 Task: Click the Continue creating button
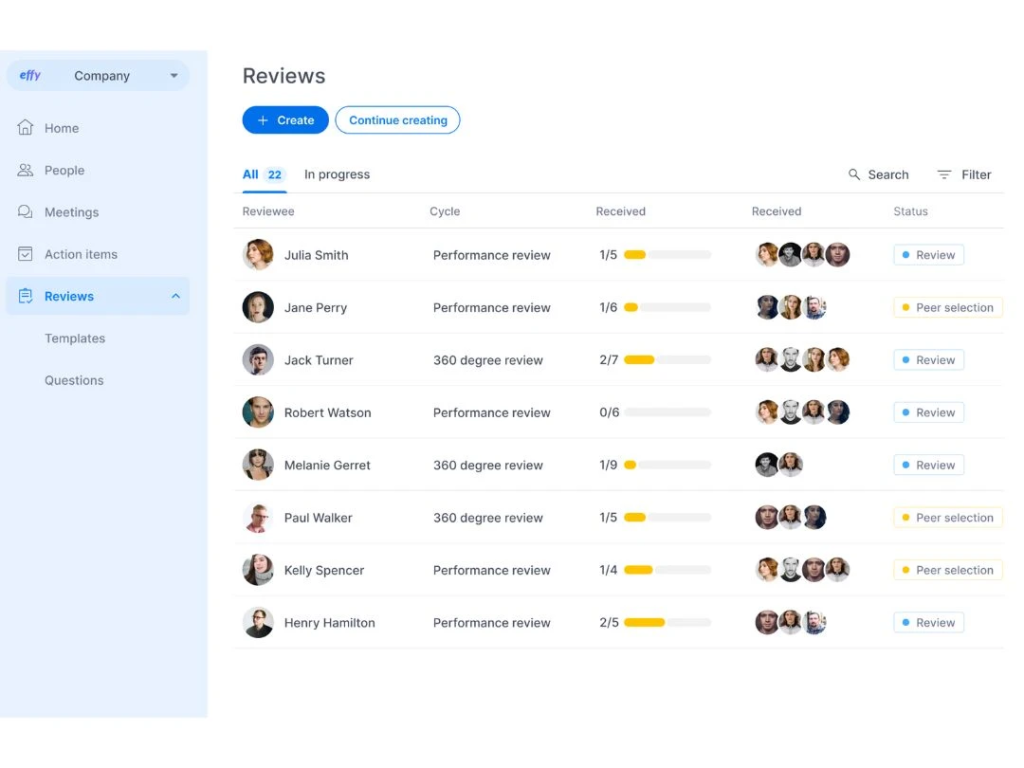(397, 120)
